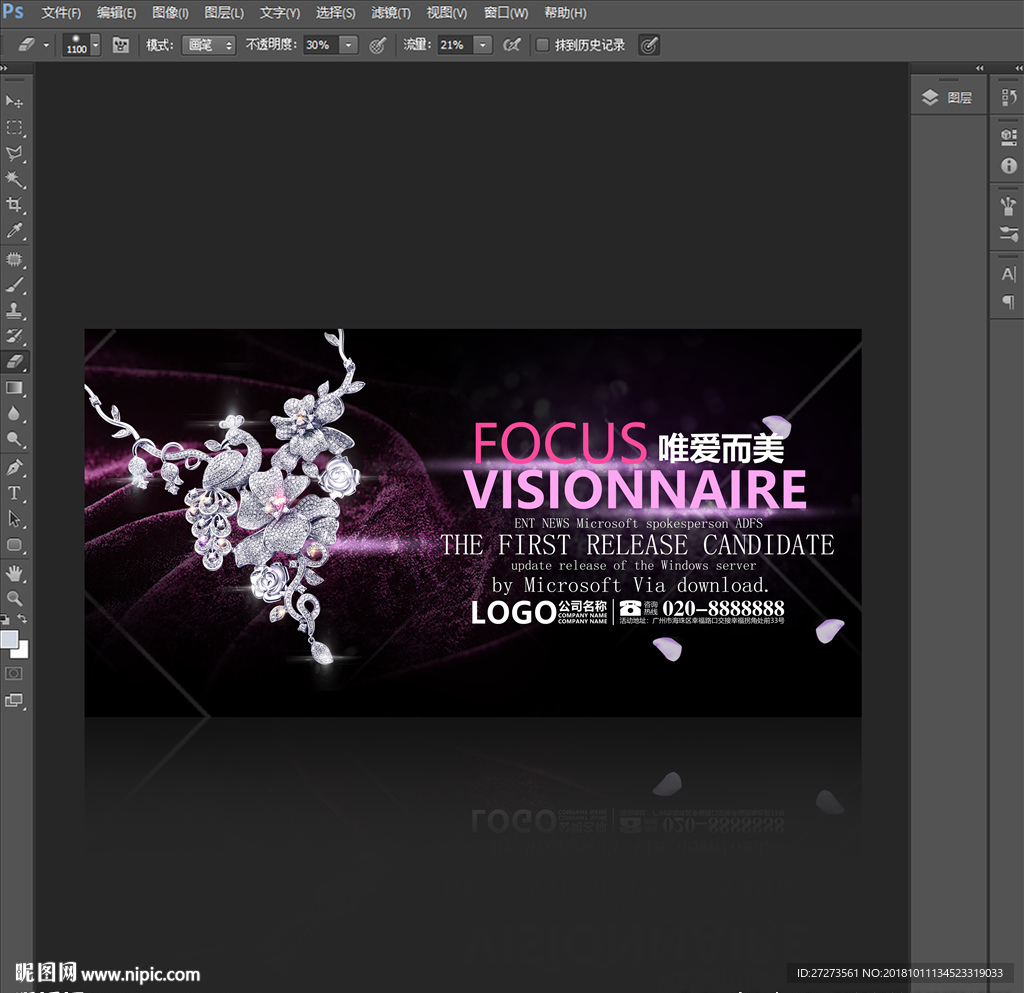Enable the 抹到历史记录 checkbox
Image resolution: width=1024 pixels, height=993 pixels.
pos(542,45)
